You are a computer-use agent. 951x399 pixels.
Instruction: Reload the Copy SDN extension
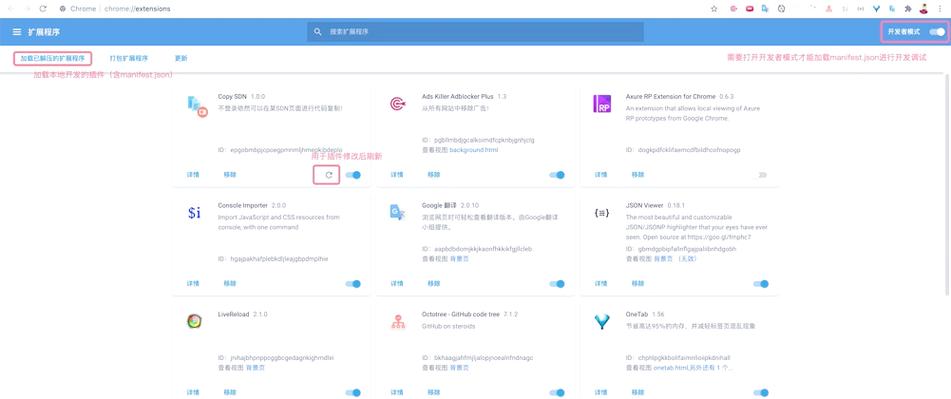(329, 175)
